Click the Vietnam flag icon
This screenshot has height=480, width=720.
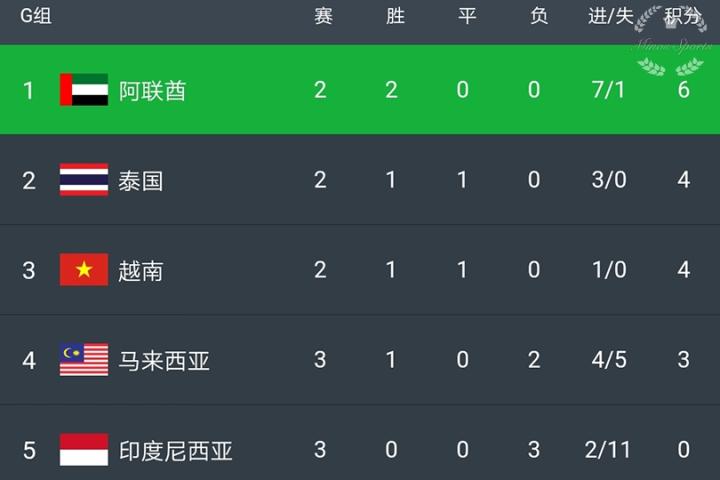84,270
